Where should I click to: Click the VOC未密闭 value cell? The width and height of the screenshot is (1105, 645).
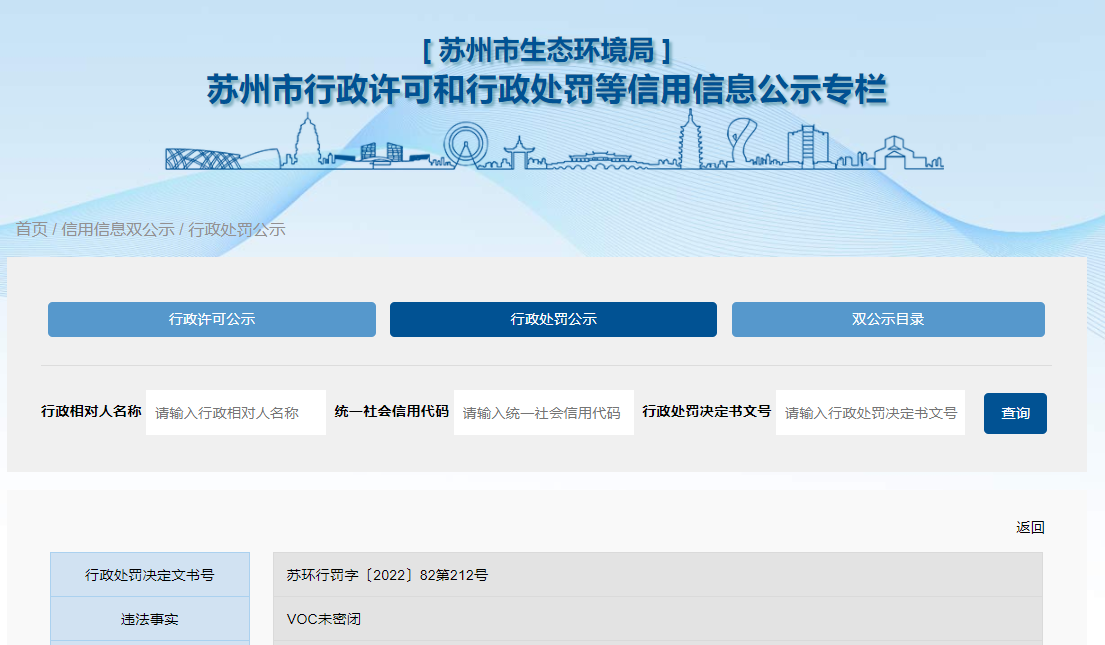[658, 619]
